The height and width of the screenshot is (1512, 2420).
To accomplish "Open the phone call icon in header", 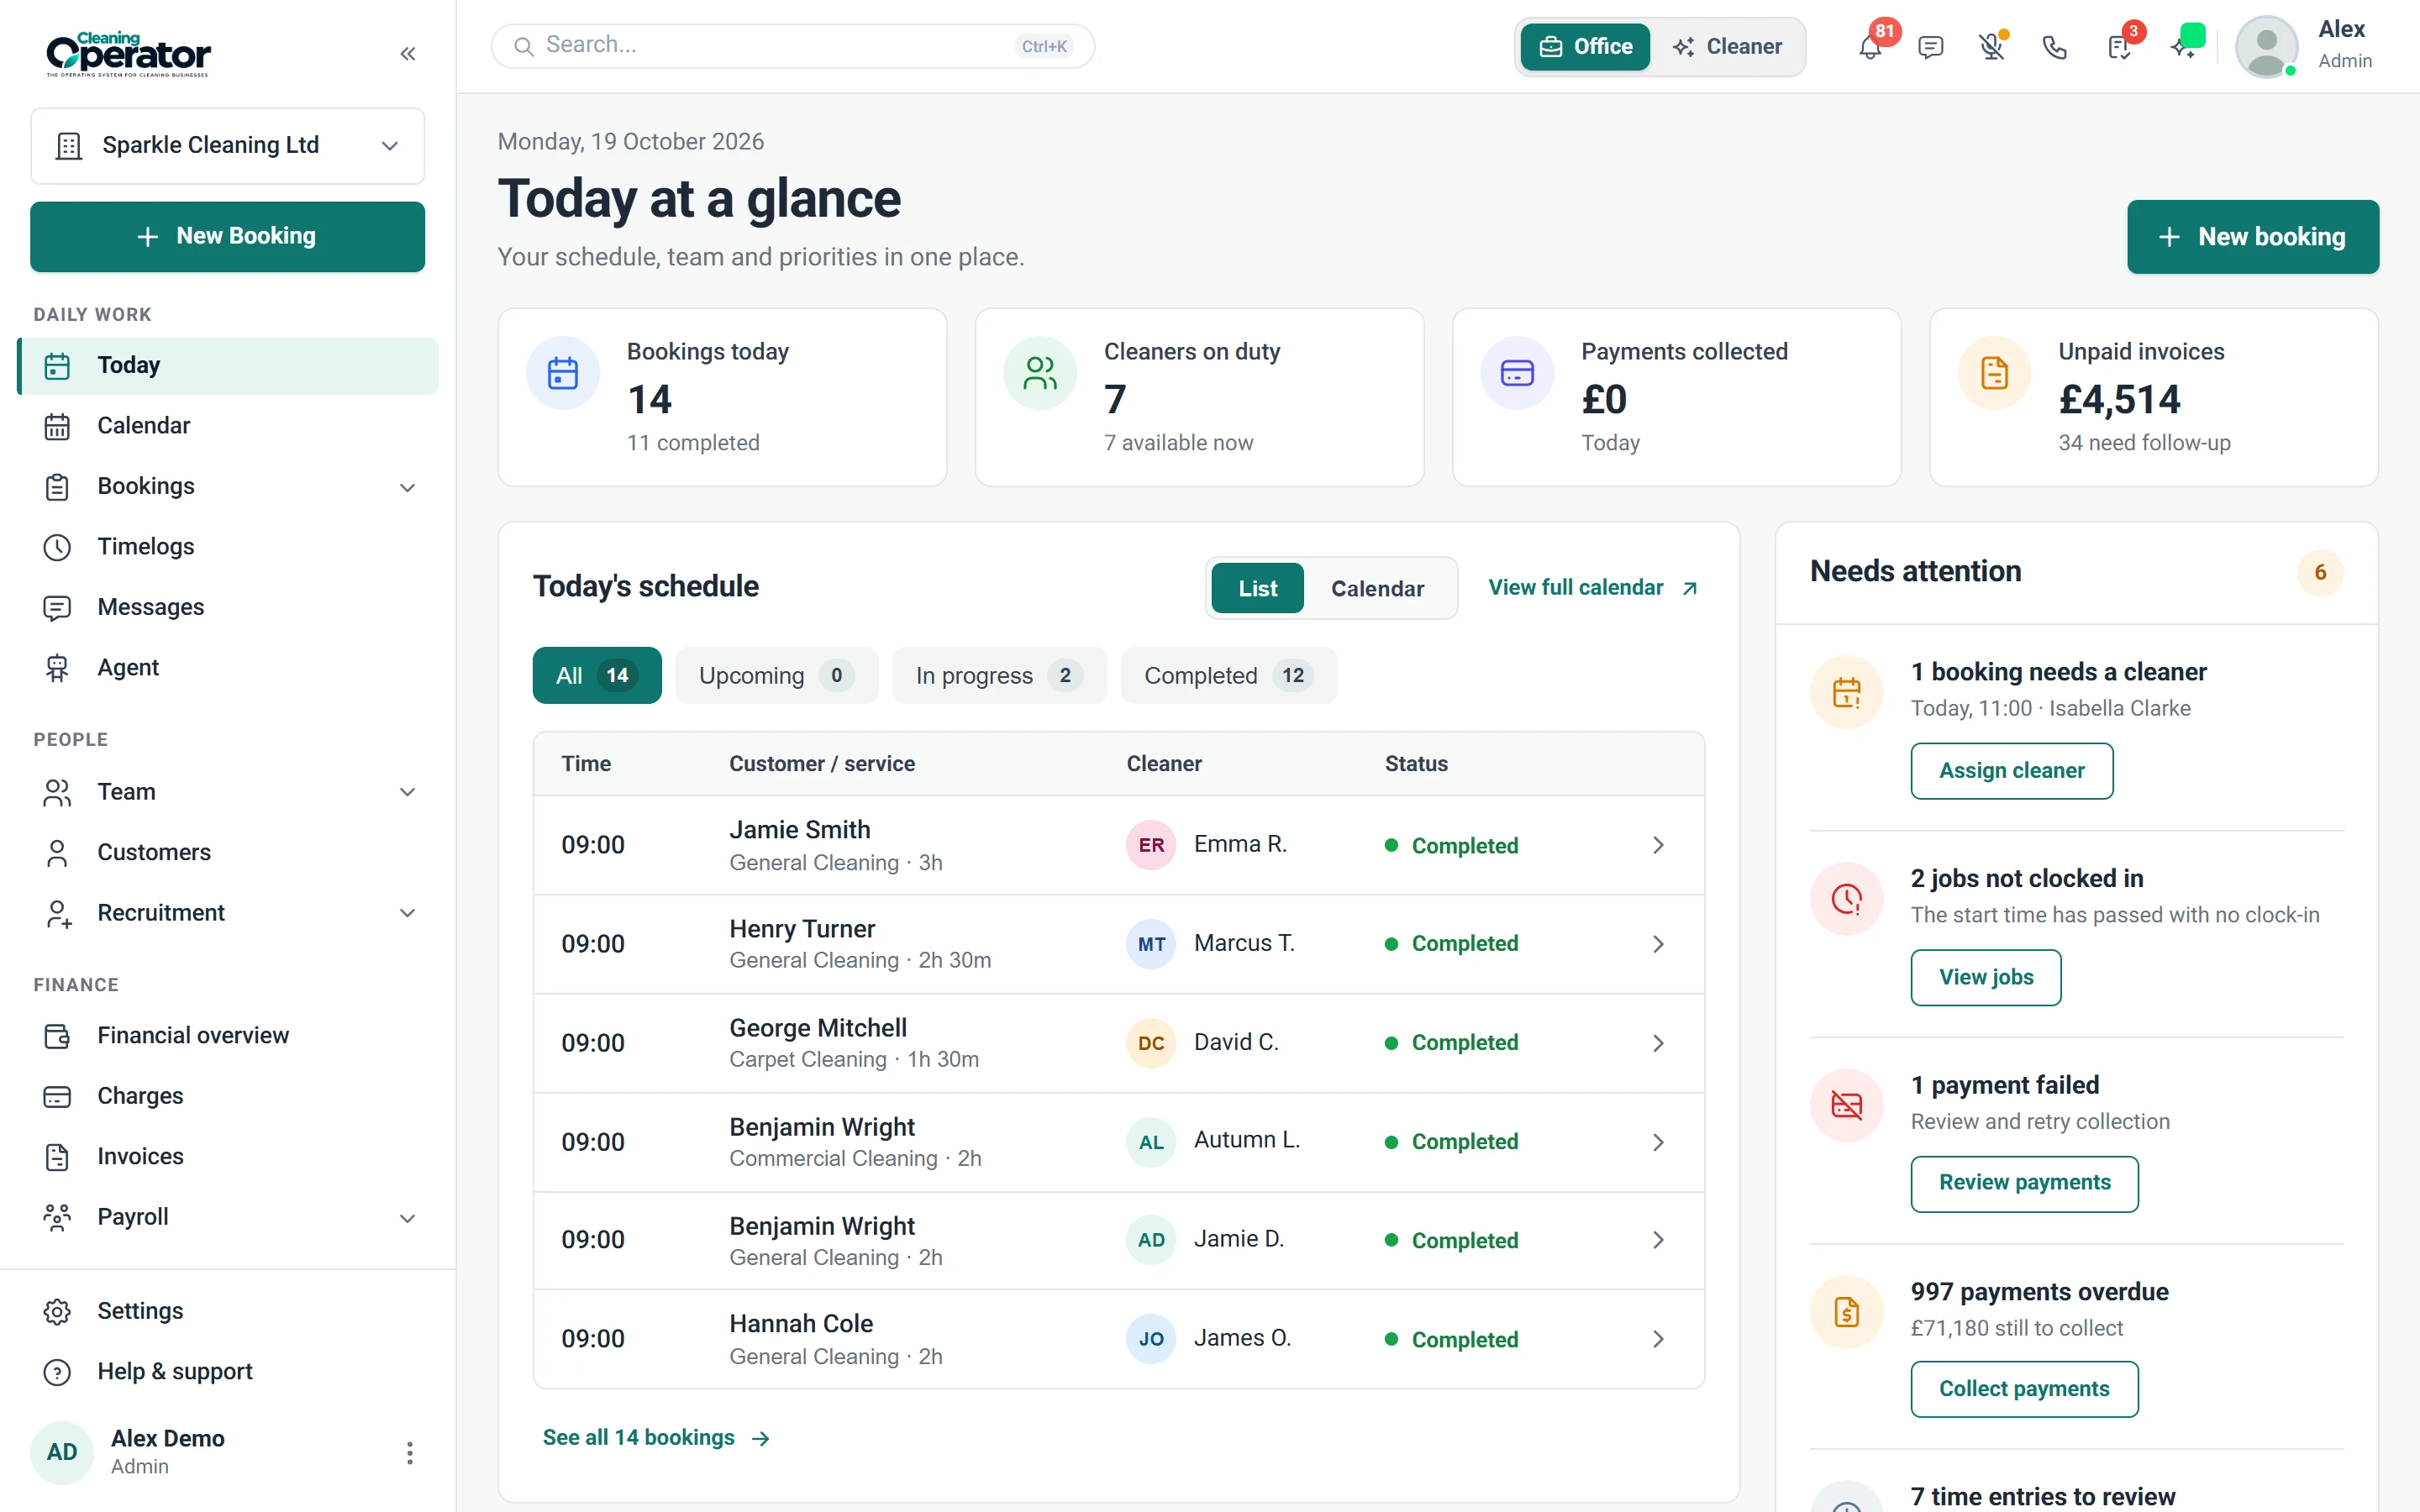I will pos(2054,47).
